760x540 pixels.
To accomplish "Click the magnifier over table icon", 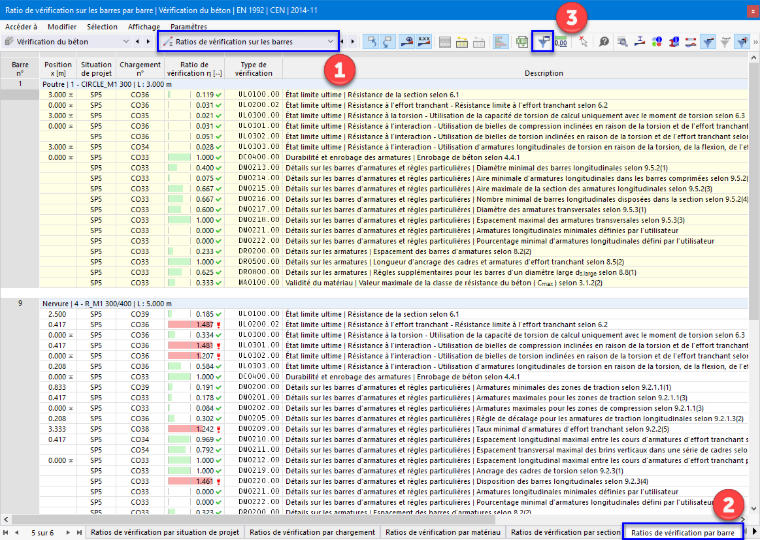I will pyautogui.click(x=623, y=42).
